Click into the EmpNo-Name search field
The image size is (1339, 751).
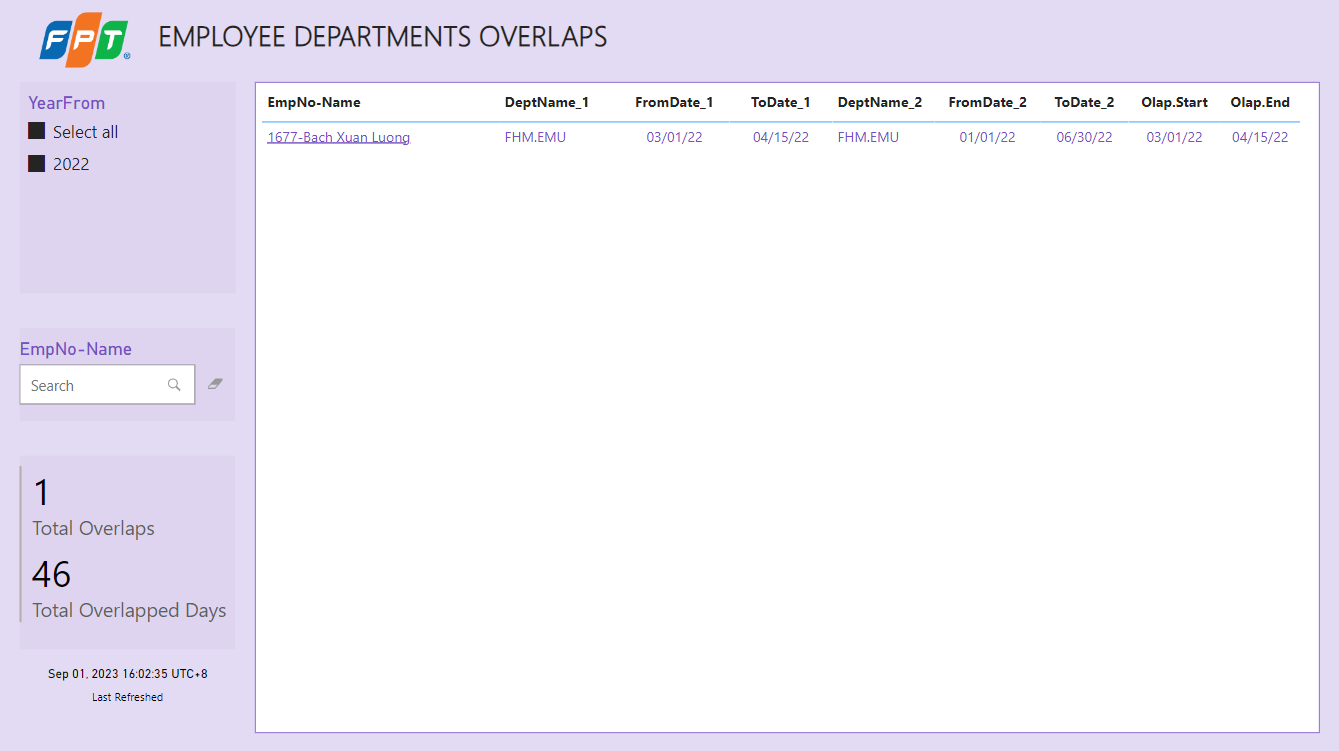click(90, 385)
